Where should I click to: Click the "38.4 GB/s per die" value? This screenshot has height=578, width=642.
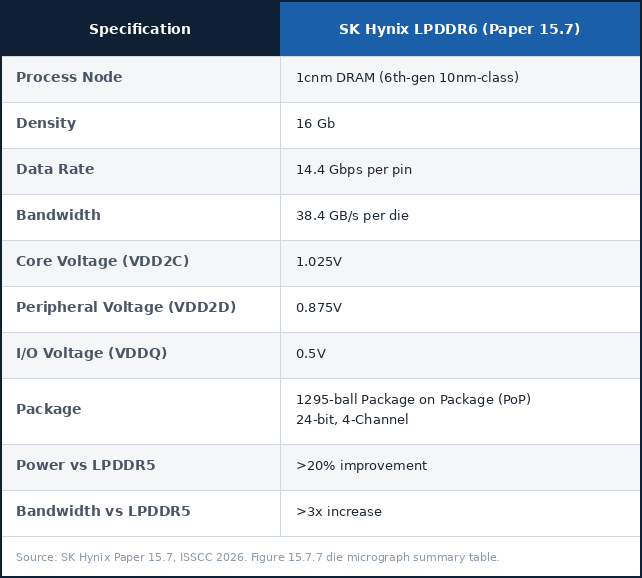352,215
